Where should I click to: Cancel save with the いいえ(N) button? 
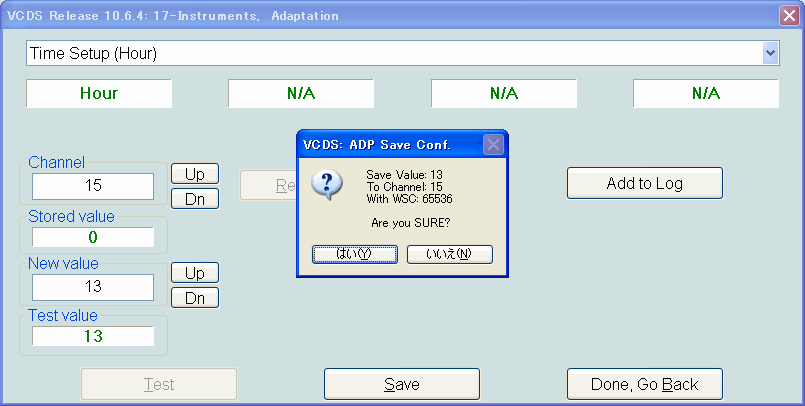[x=450, y=254]
